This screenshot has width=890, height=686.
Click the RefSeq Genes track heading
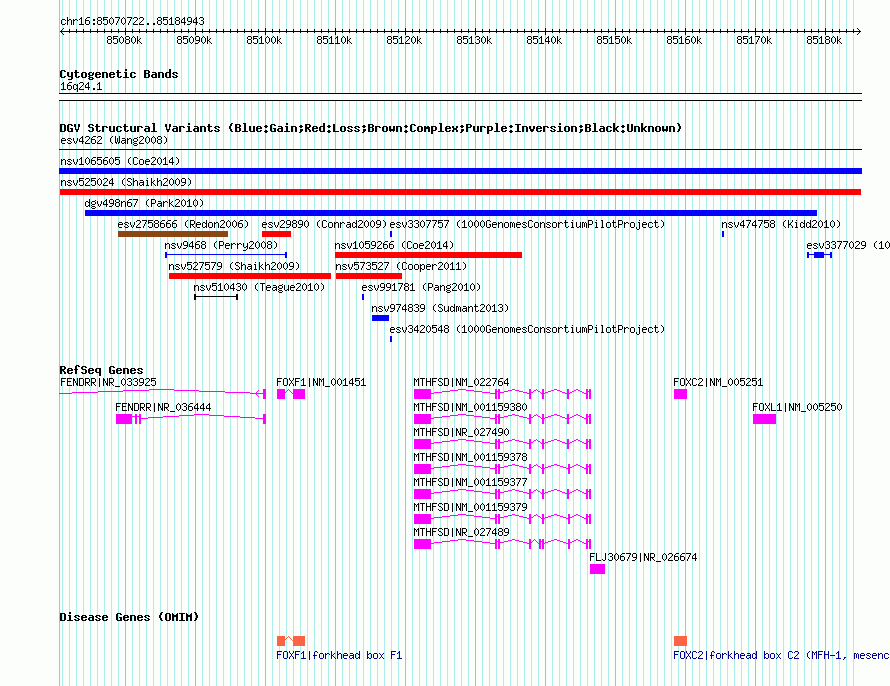click(x=101, y=370)
